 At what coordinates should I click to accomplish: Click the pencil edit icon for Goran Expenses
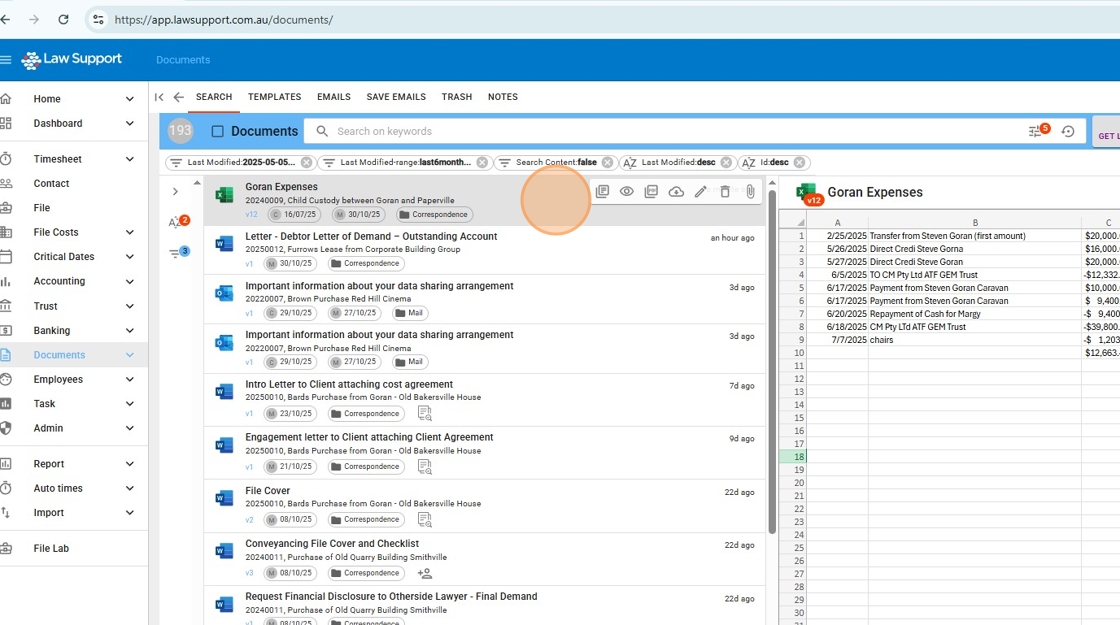700,192
